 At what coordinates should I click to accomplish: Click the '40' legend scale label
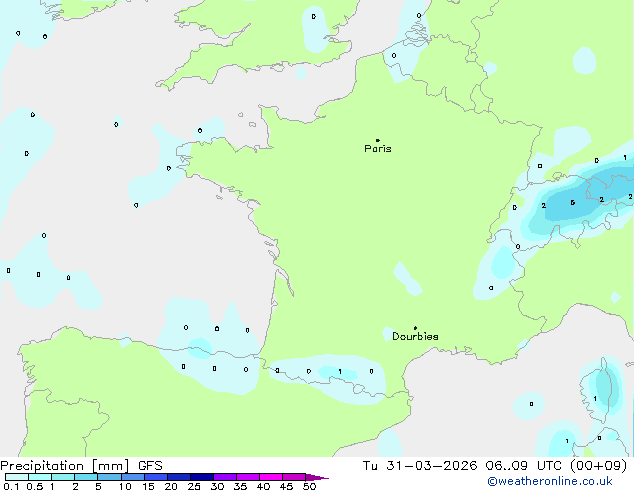[263, 486]
